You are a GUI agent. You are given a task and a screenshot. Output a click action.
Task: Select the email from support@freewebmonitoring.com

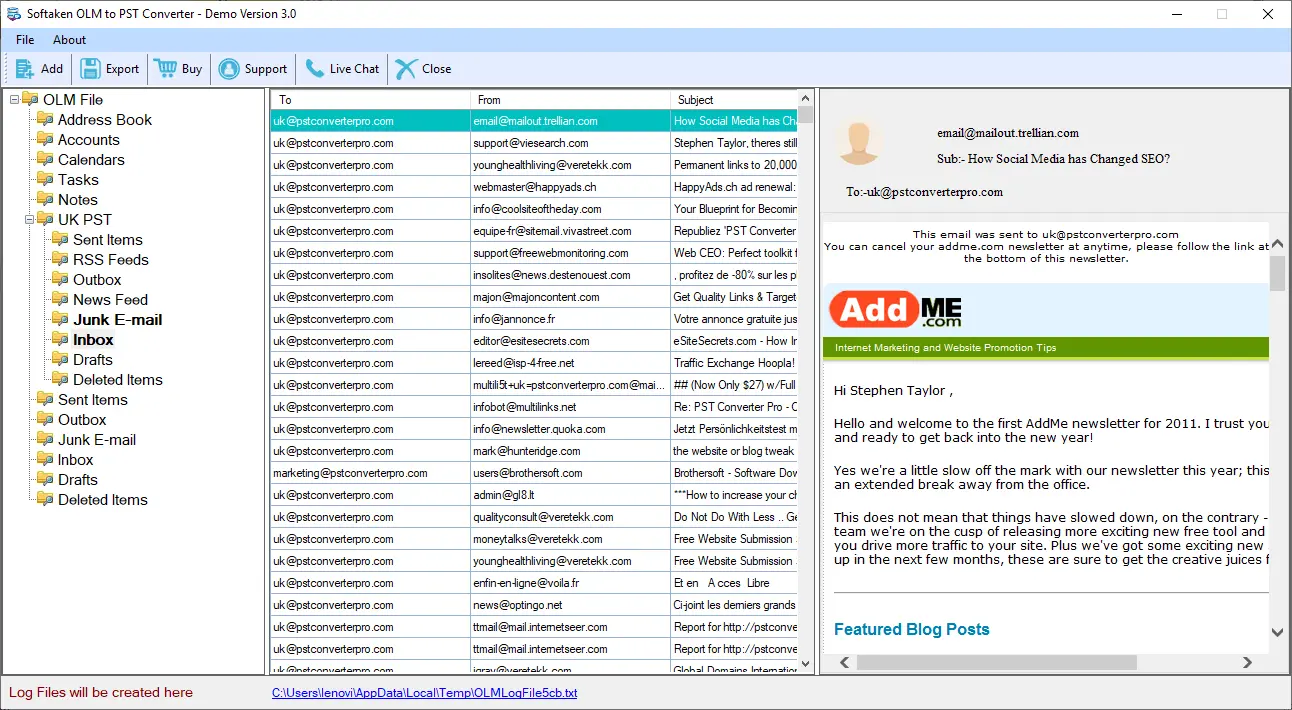tap(534, 253)
